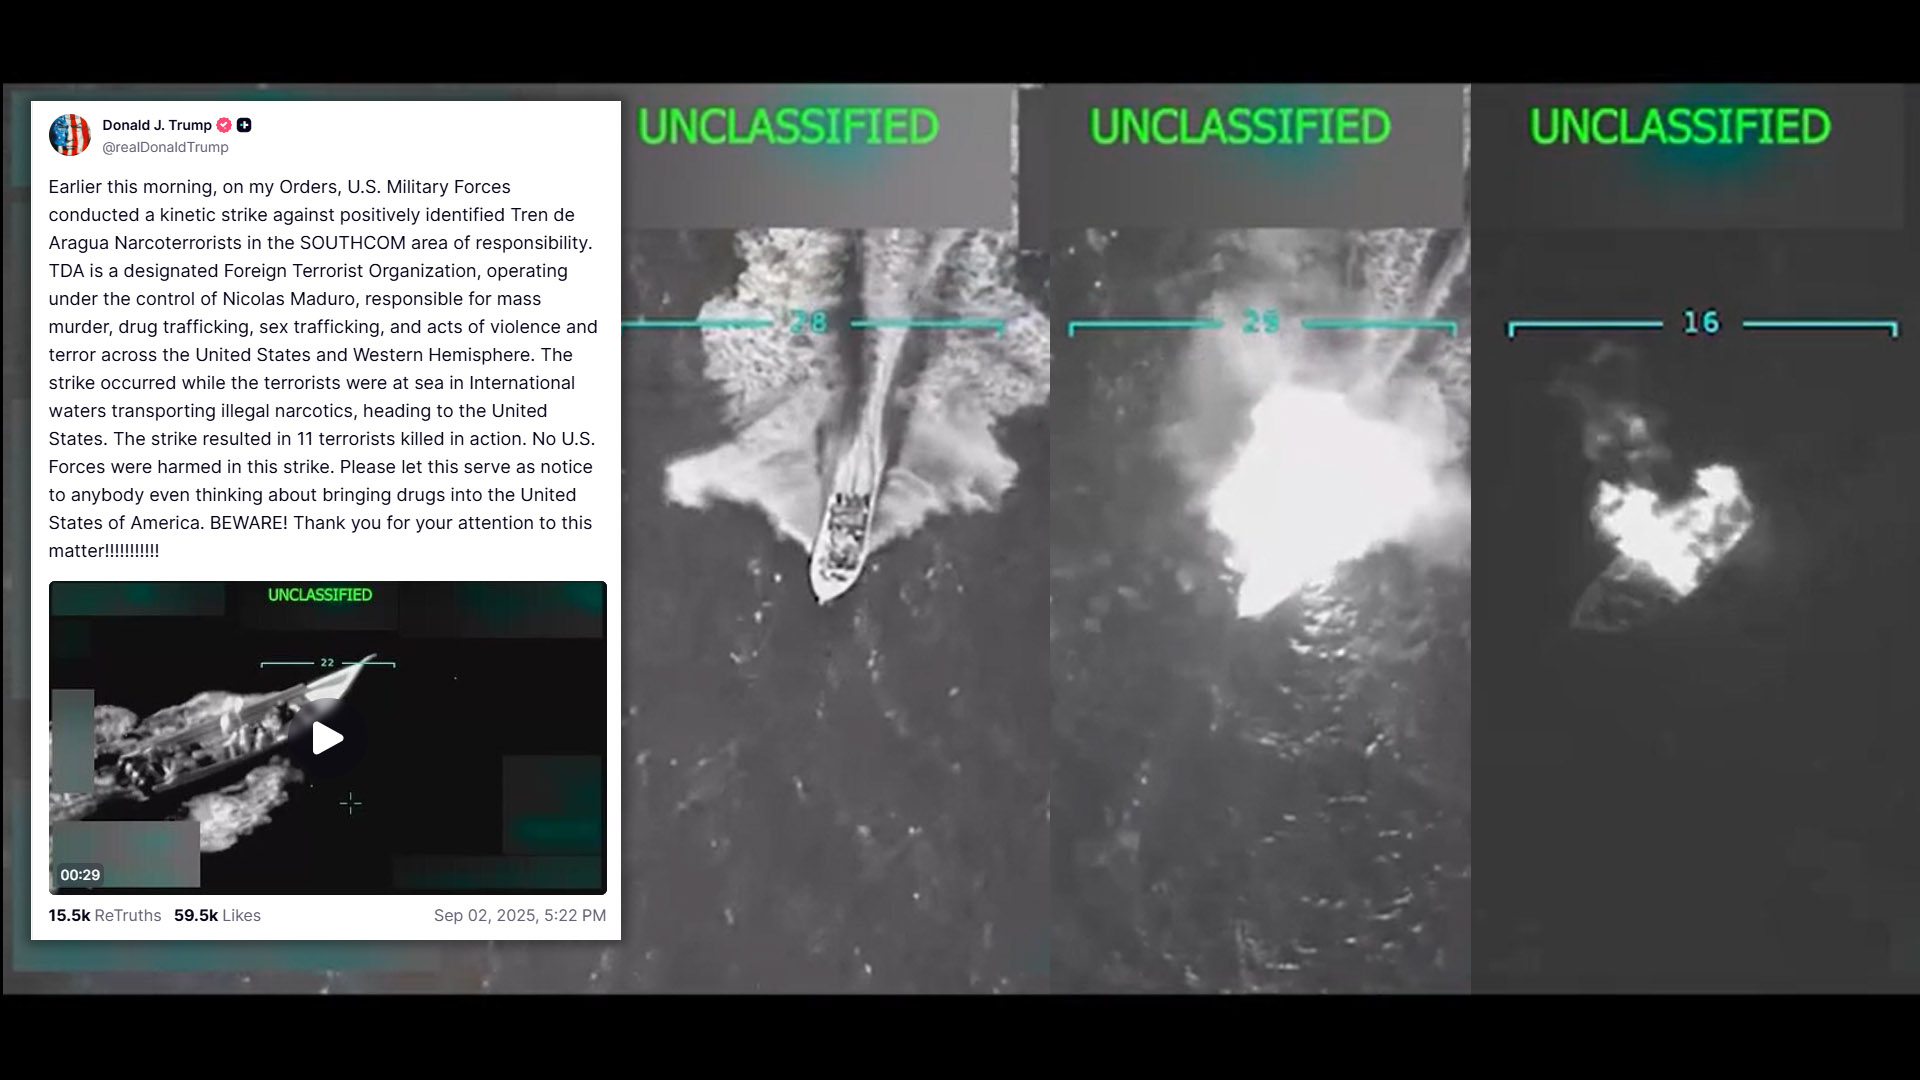Play the embedded strike video
Image resolution: width=1920 pixels, height=1080 pixels.
coord(328,739)
